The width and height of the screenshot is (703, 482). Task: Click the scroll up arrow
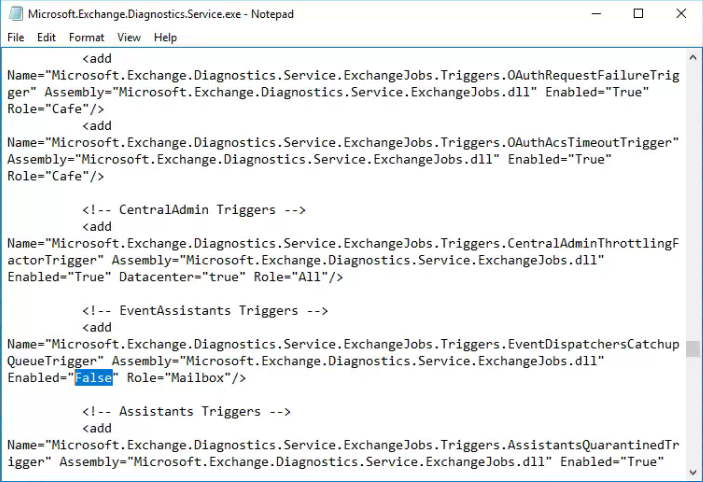693,58
